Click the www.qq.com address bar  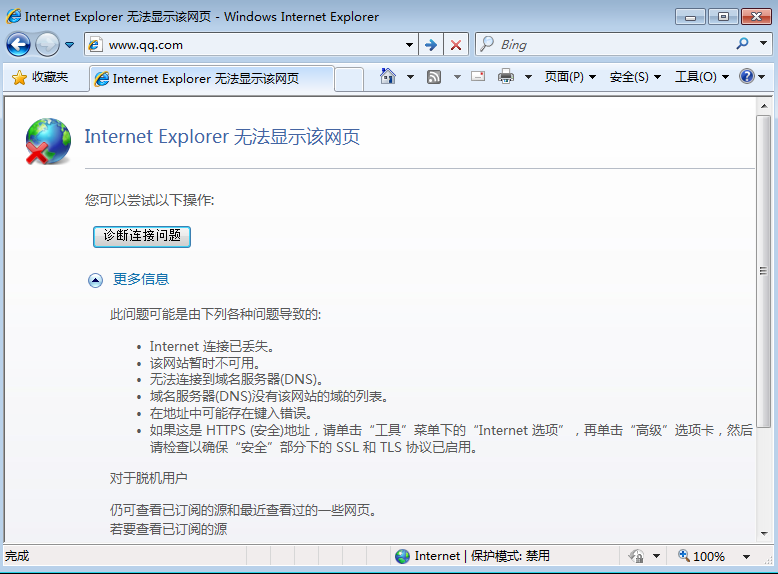[x=251, y=45]
